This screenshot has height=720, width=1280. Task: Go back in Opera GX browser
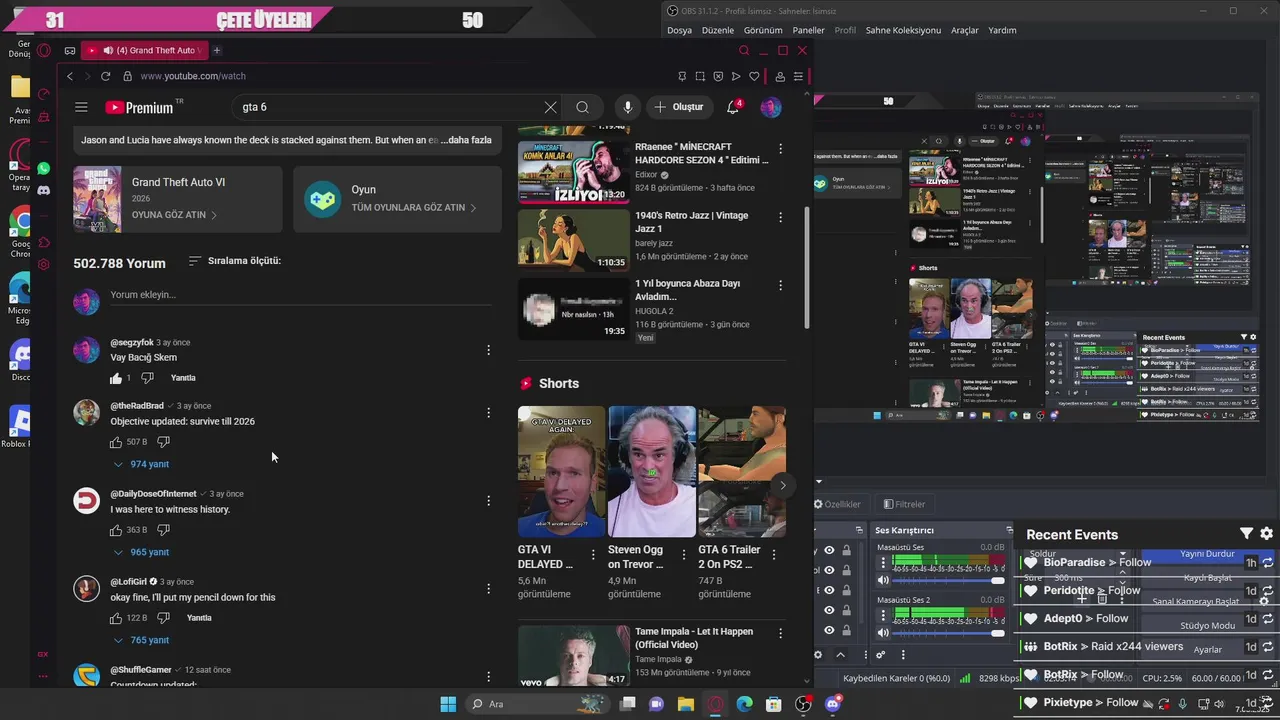pyautogui.click(x=69, y=76)
